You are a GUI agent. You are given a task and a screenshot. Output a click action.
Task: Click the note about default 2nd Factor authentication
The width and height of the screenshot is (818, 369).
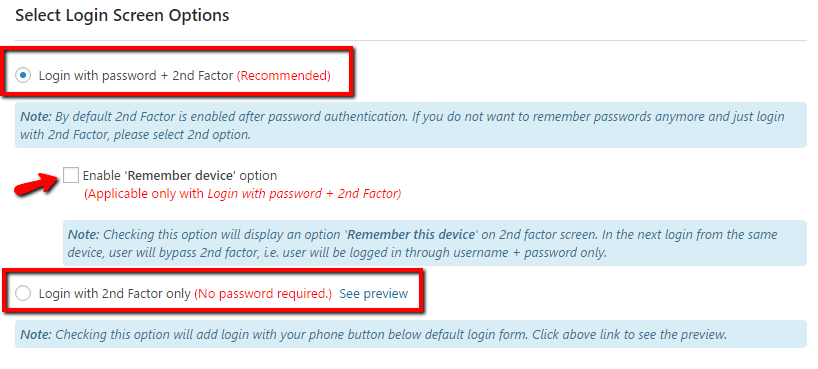point(411,125)
